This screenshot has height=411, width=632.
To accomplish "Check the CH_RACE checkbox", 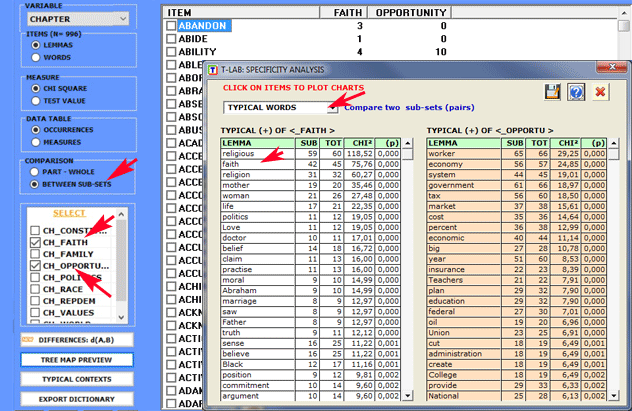I will (35, 289).
